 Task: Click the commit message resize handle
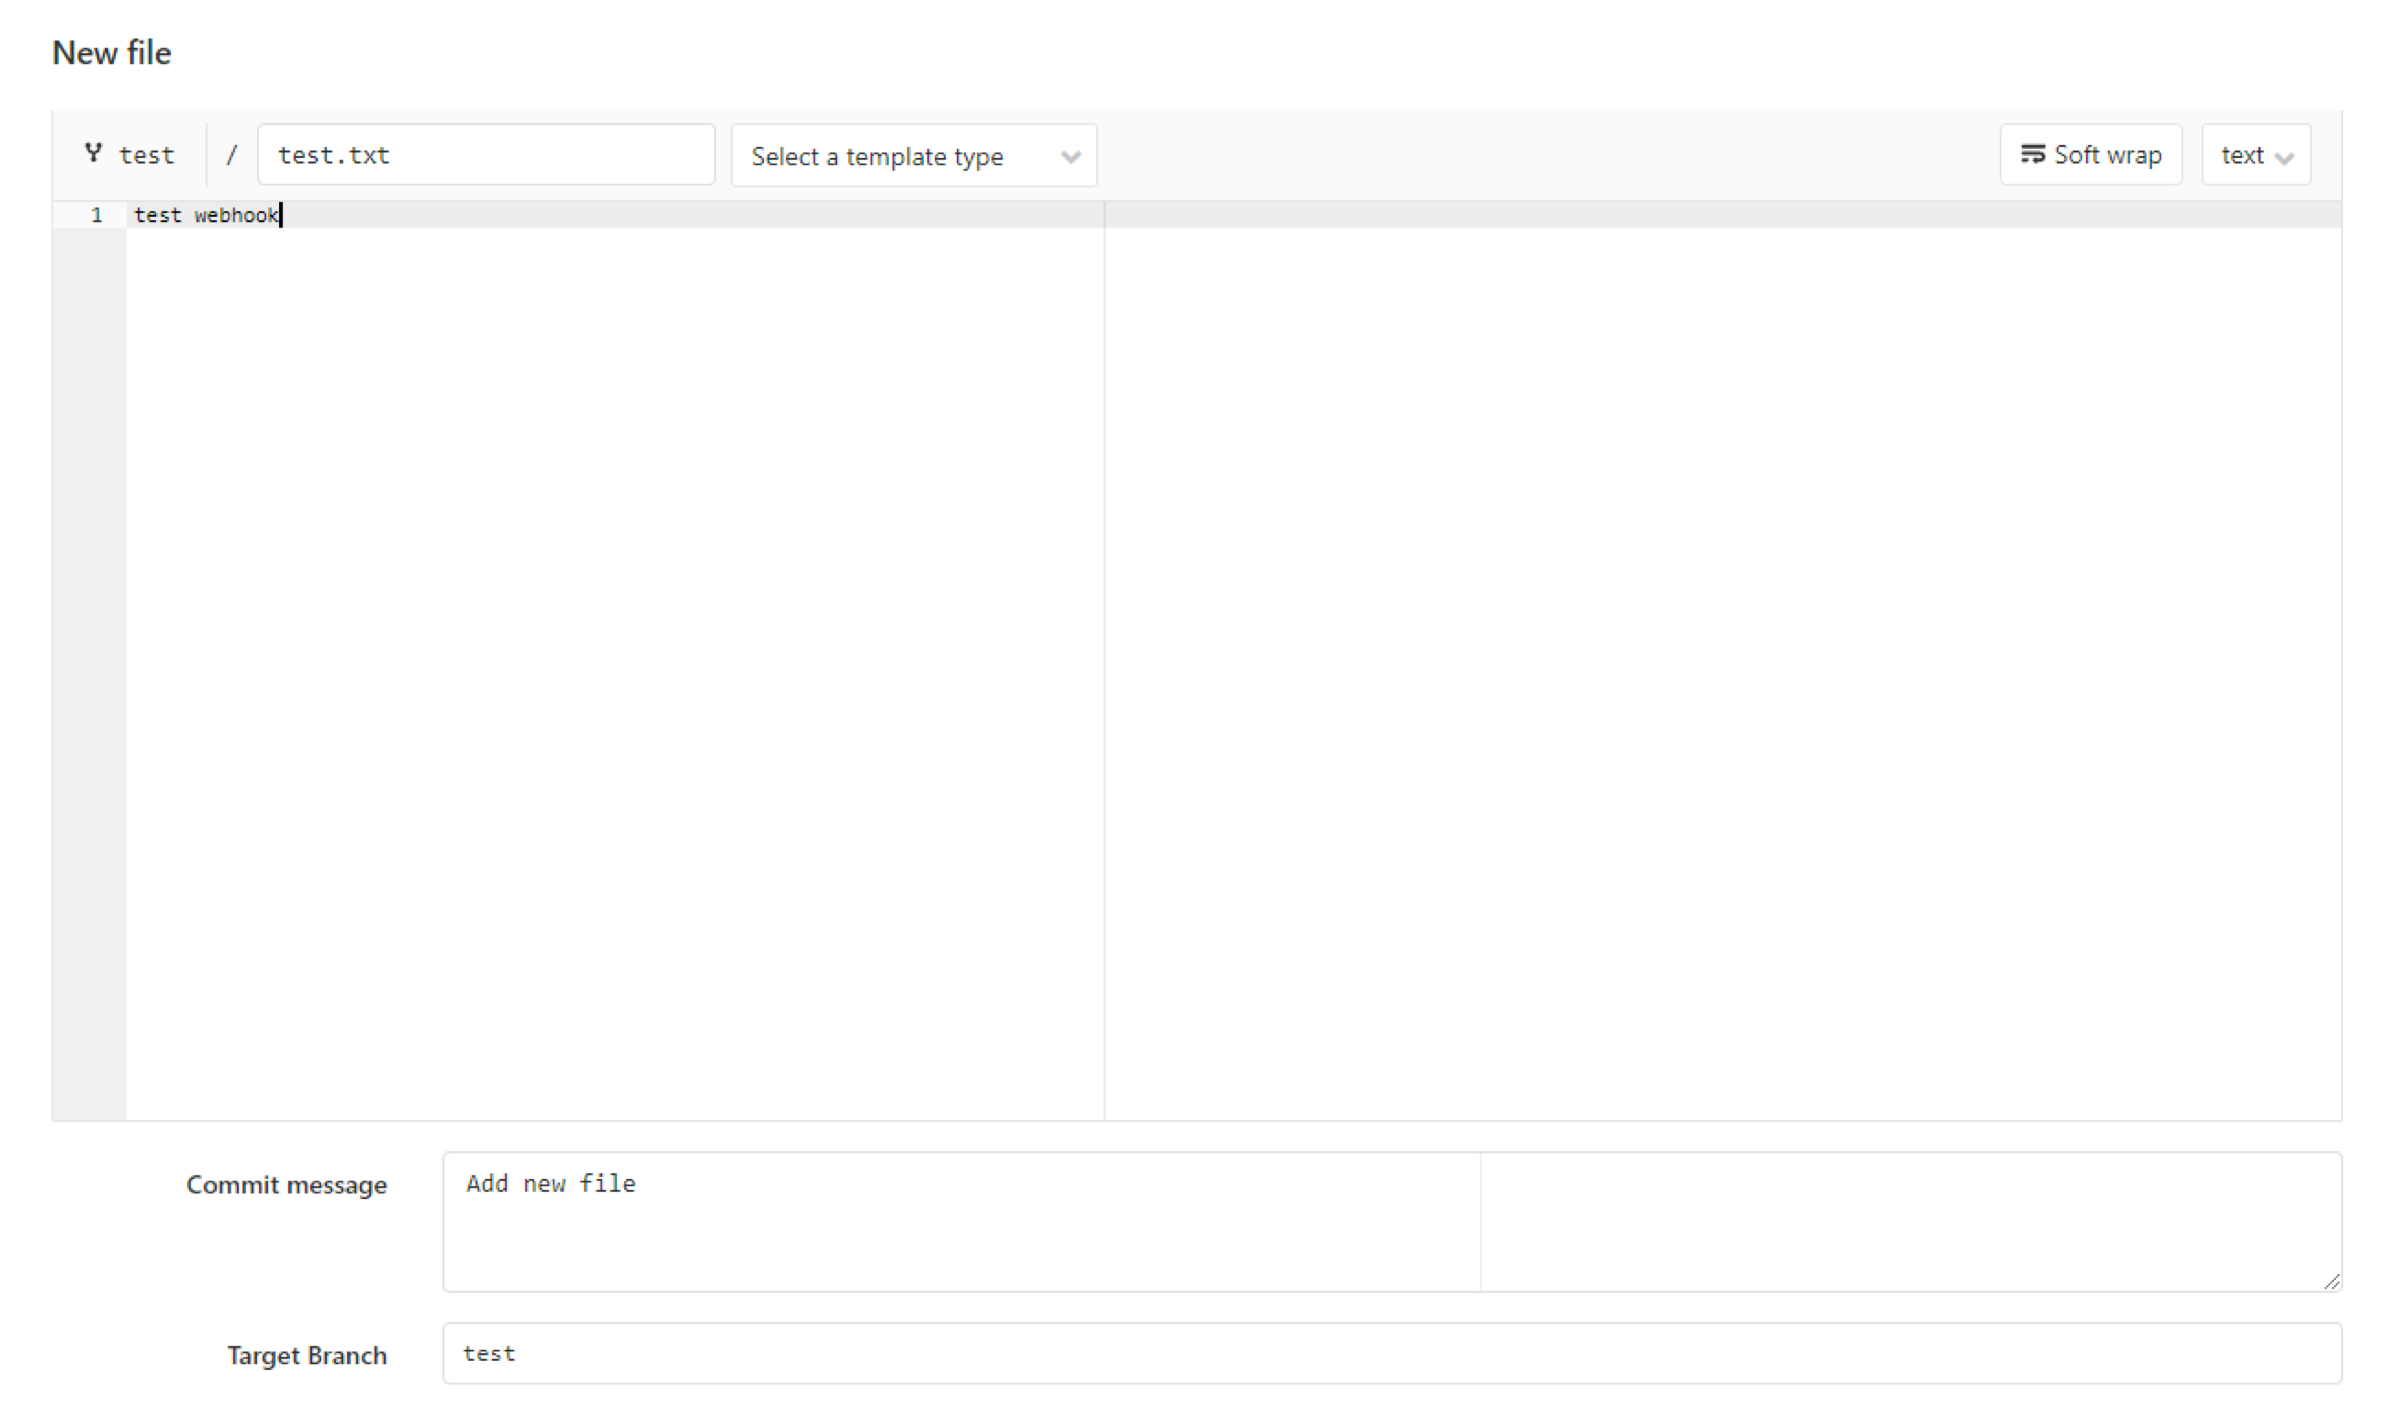[2331, 1282]
